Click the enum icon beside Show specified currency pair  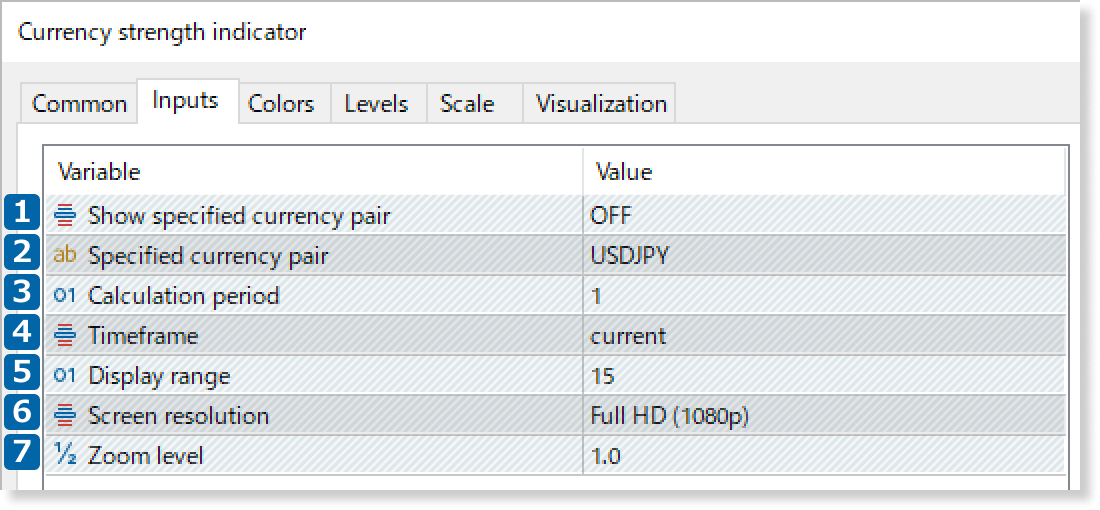65,215
